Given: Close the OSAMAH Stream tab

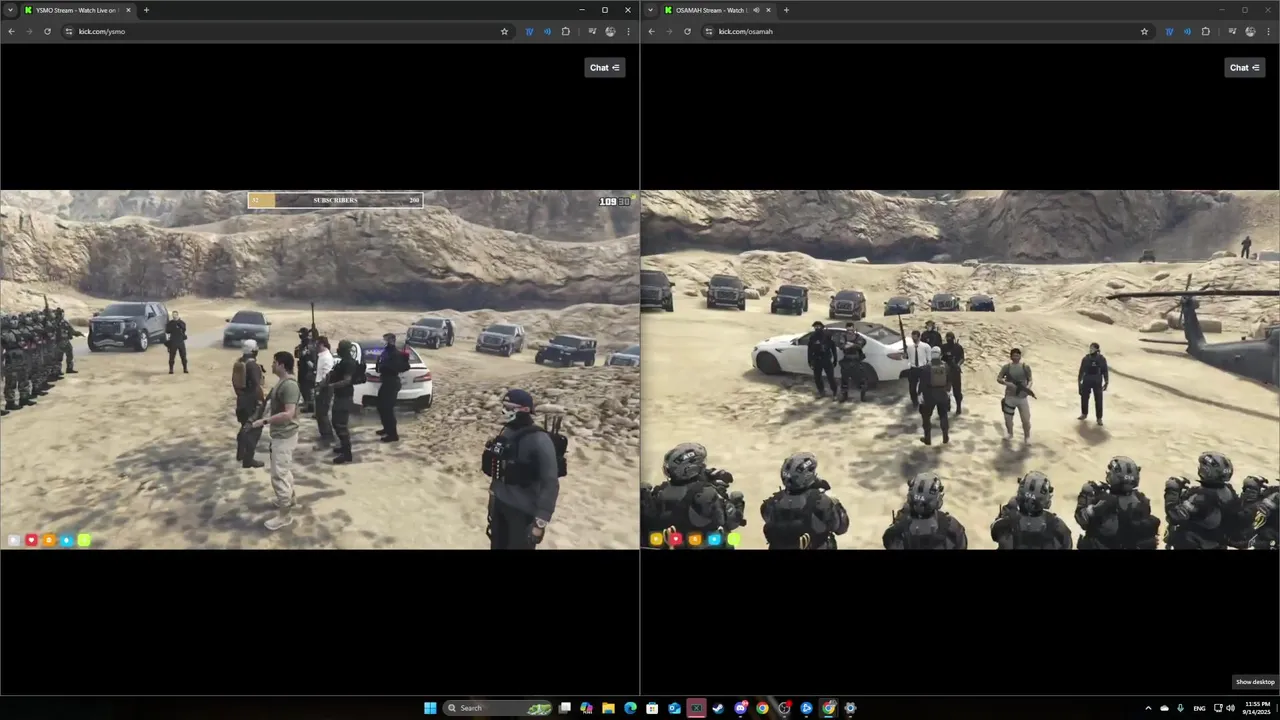Looking at the screenshot, I should click(x=768, y=10).
